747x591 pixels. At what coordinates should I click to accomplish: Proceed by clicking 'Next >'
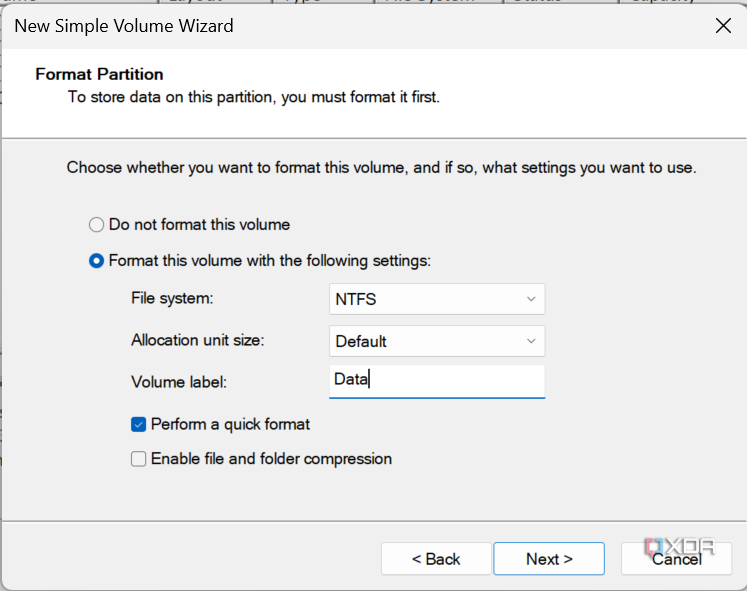(x=549, y=559)
